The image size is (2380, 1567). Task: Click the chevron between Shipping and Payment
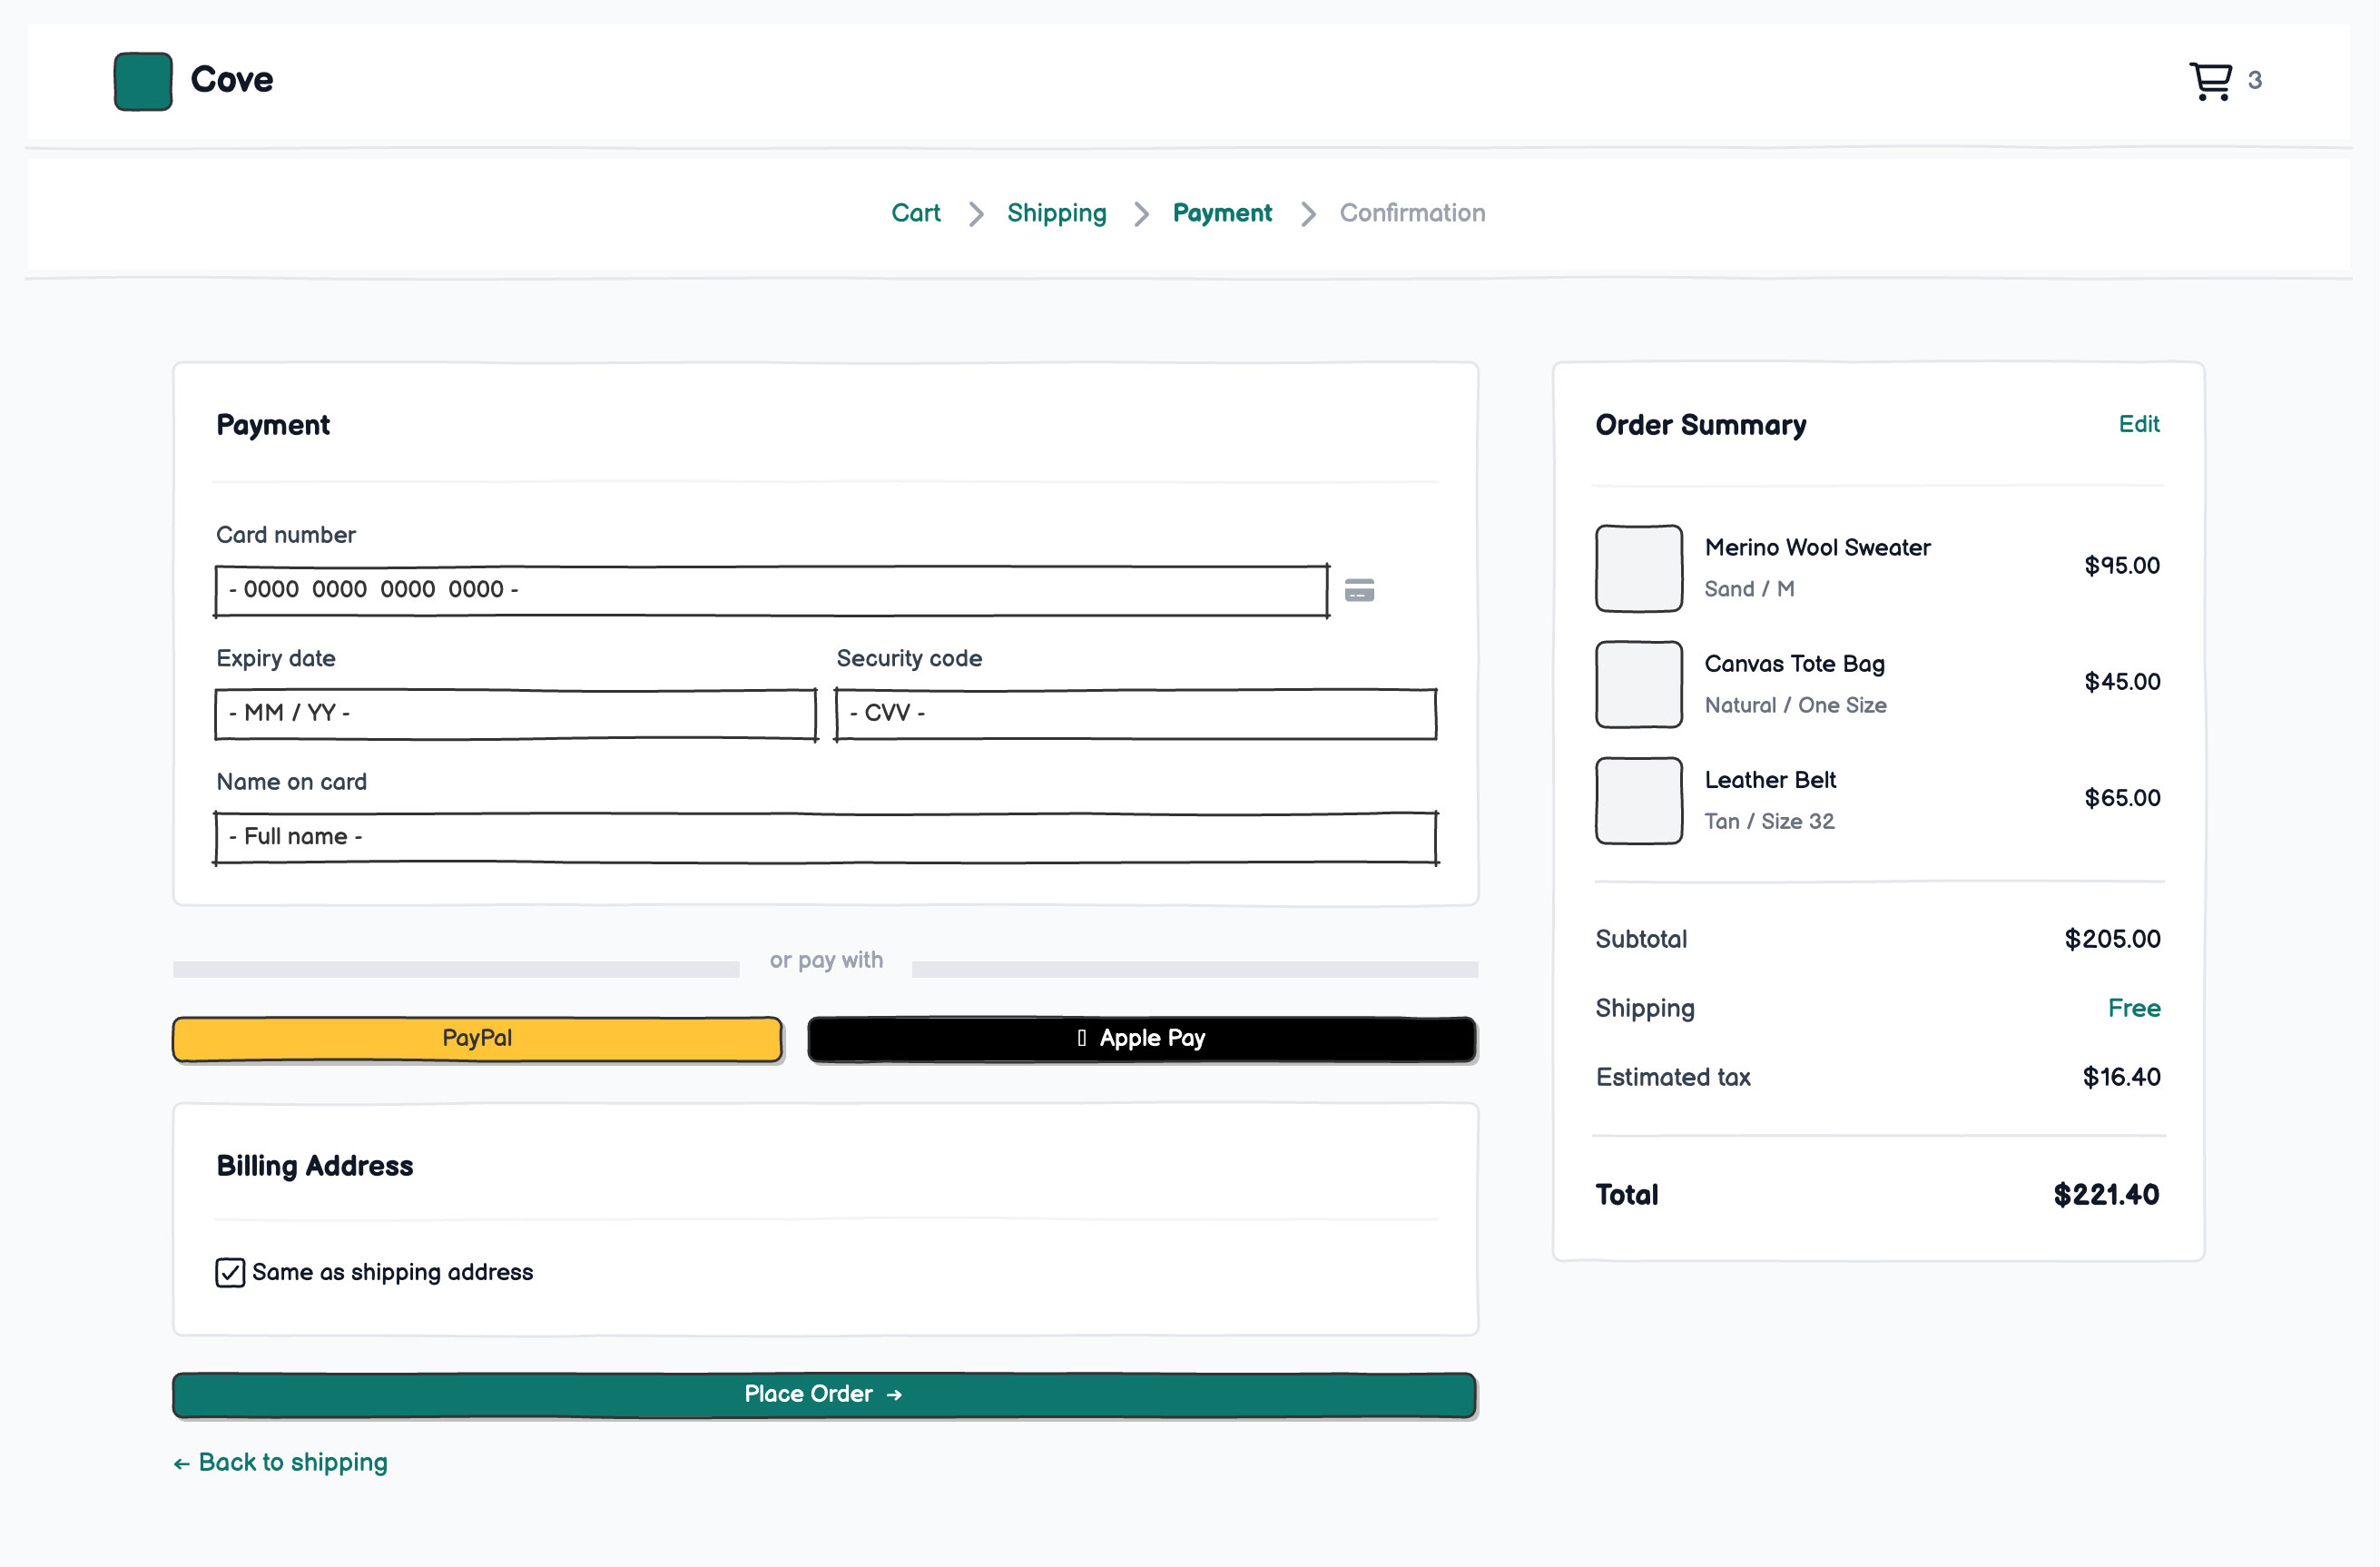[x=1141, y=214]
